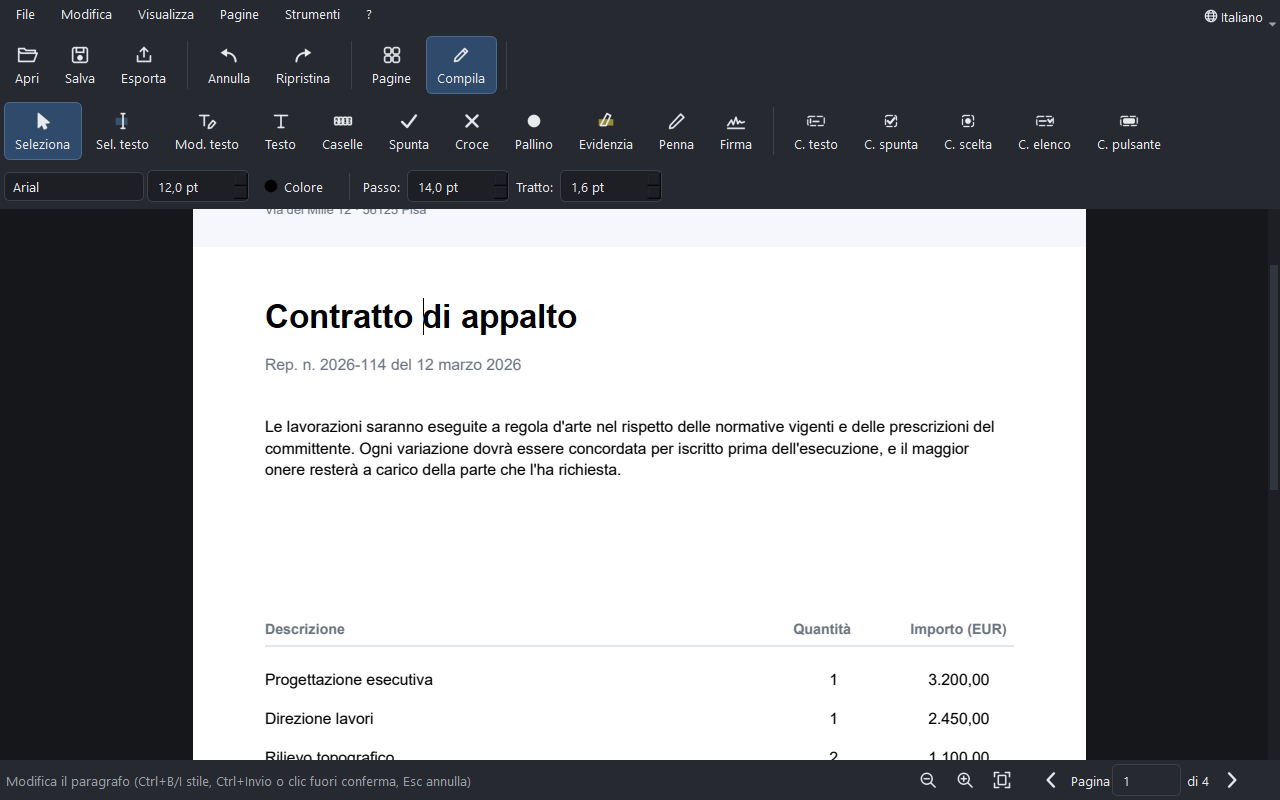The image size is (1280, 800).
Task: Select the Pallino dot tool
Action: click(x=534, y=131)
